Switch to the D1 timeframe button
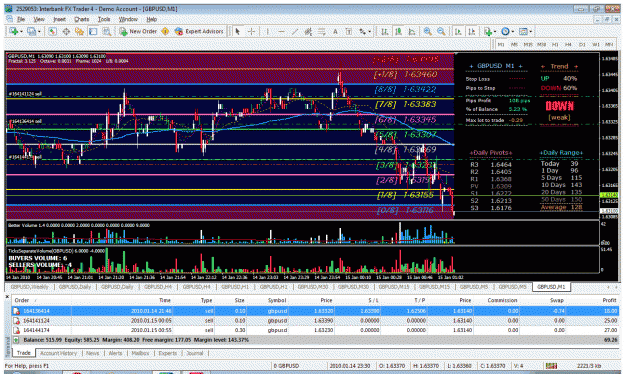625x374 pixels. tap(582, 44)
